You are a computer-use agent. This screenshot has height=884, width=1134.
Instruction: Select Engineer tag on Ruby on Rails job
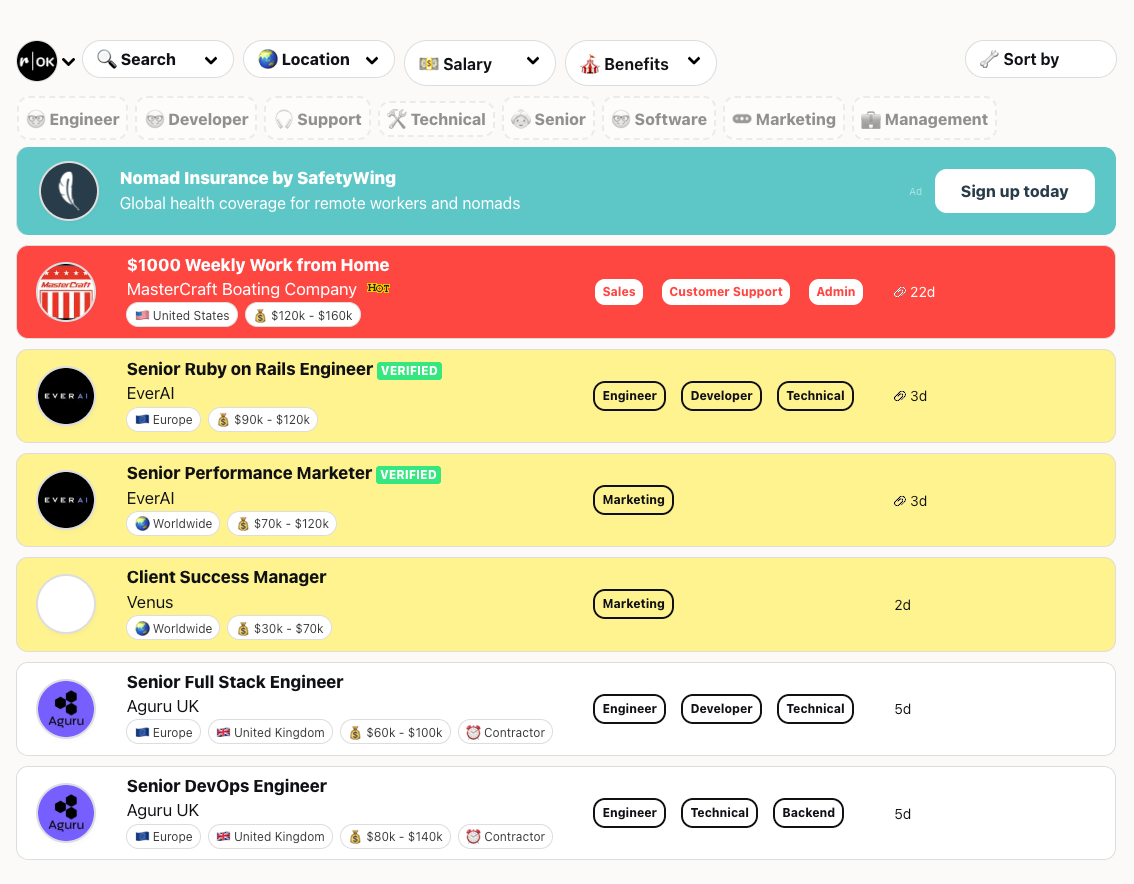(x=629, y=396)
